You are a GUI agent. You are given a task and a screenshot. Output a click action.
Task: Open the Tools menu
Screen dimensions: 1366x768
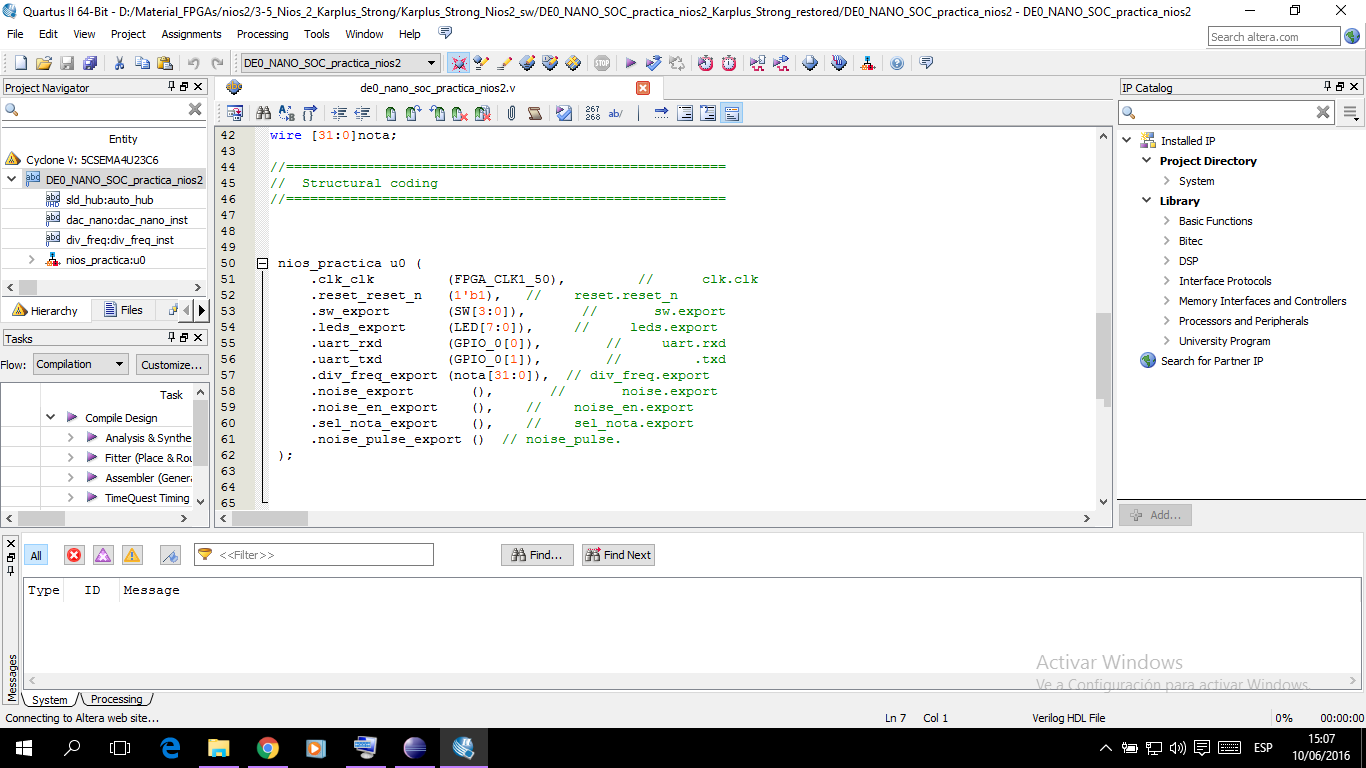(317, 34)
